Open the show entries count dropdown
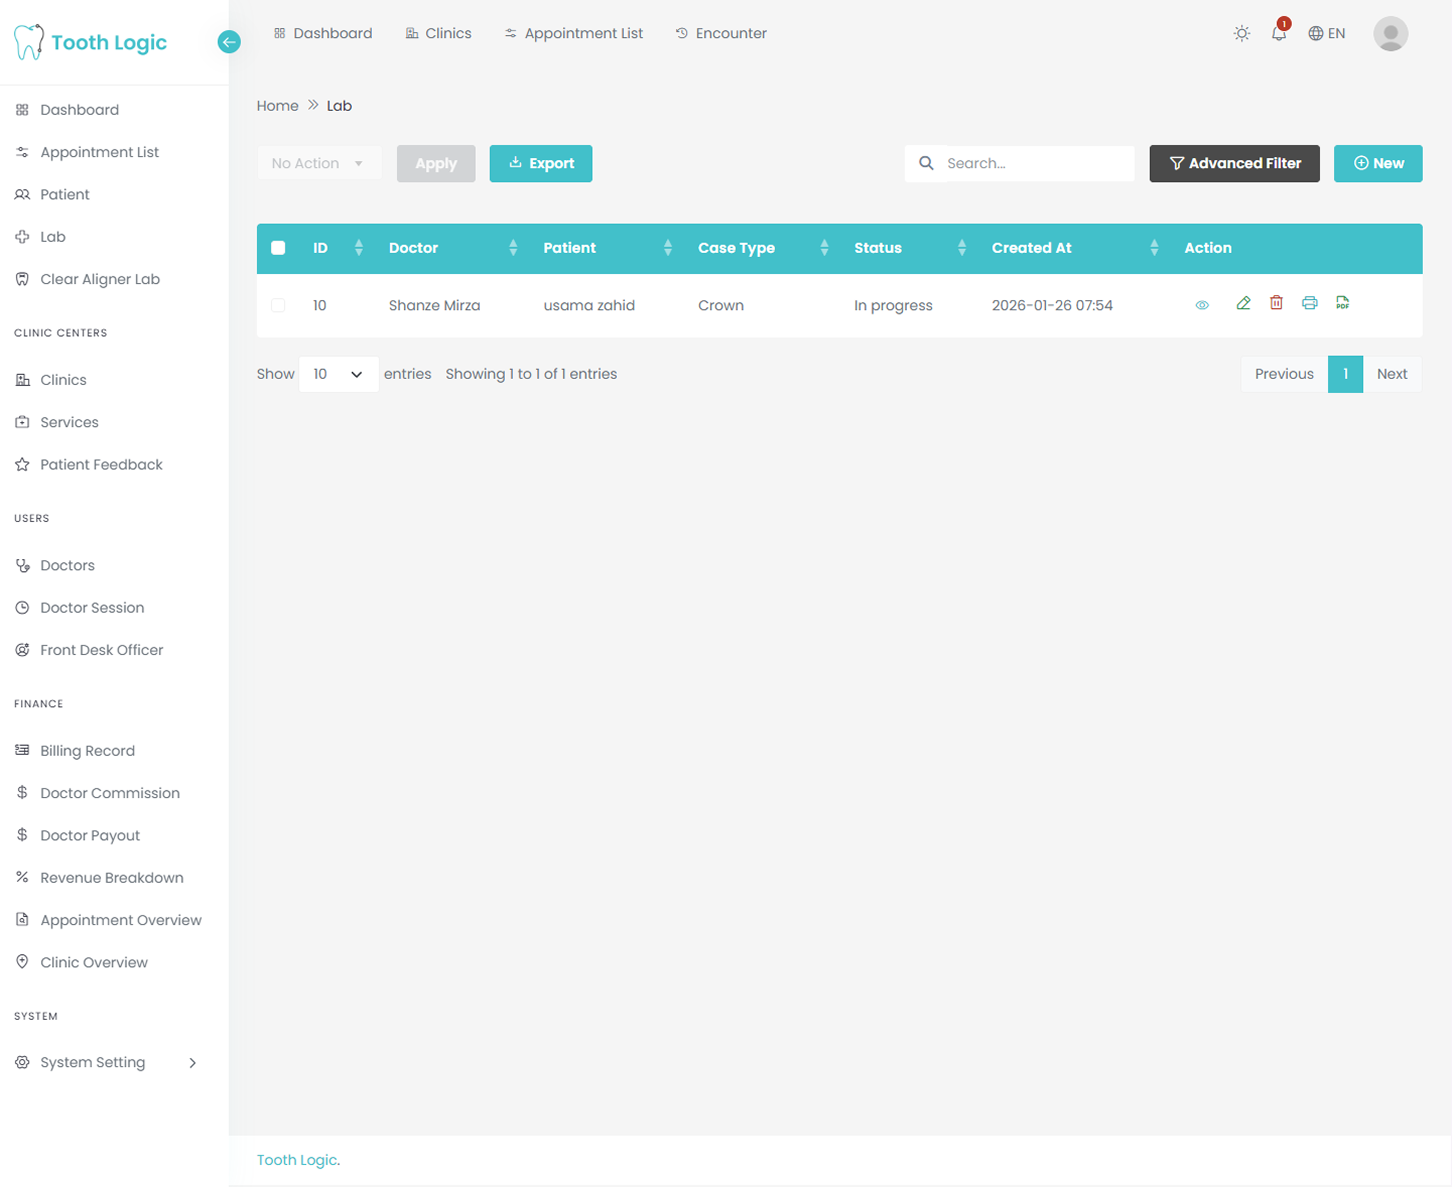The width and height of the screenshot is (1452, 1187). [x=338, y=374]
